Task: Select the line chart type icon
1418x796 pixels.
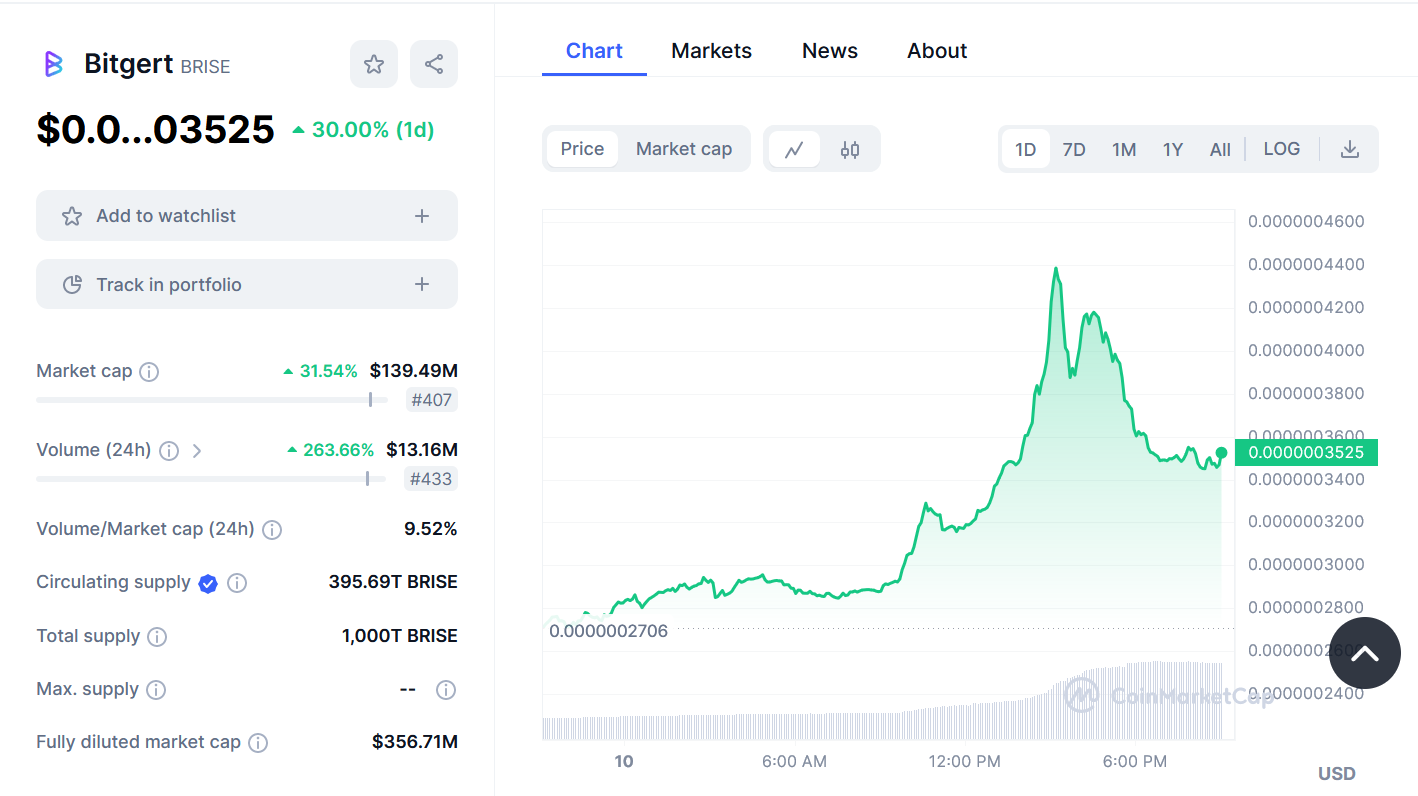Action: click(x=794, y=150)
